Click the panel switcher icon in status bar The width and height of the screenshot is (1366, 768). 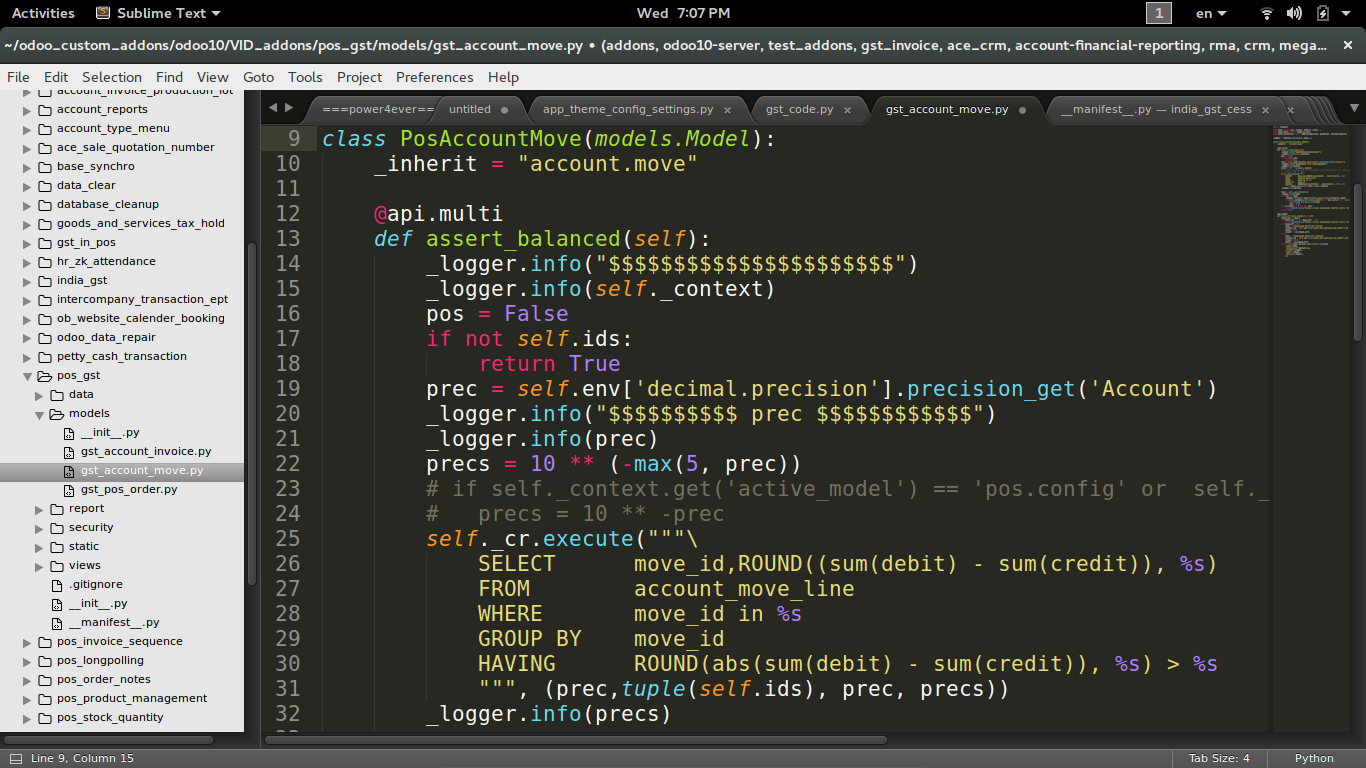coord(12,758)
